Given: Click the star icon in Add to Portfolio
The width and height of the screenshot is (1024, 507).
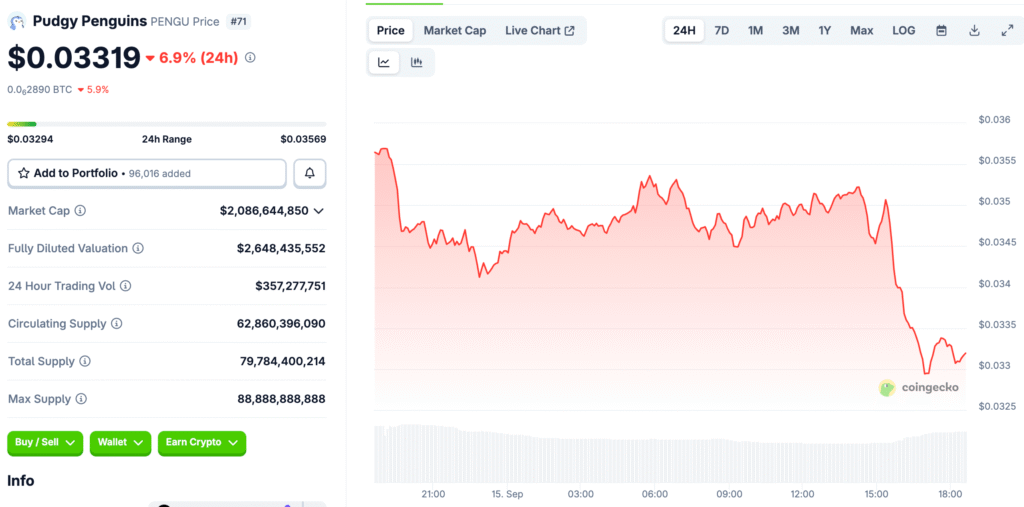Looking at the screenshot, I should 24,173.
